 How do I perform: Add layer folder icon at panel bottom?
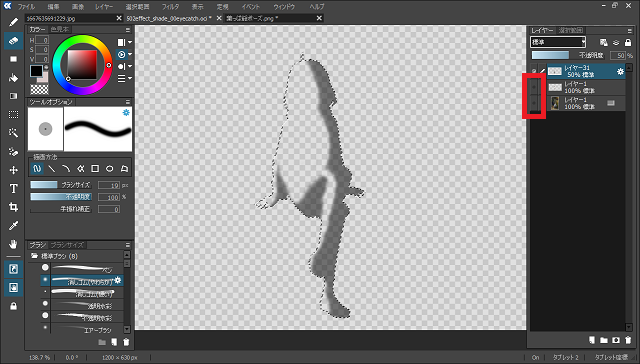tap(604, 340)
